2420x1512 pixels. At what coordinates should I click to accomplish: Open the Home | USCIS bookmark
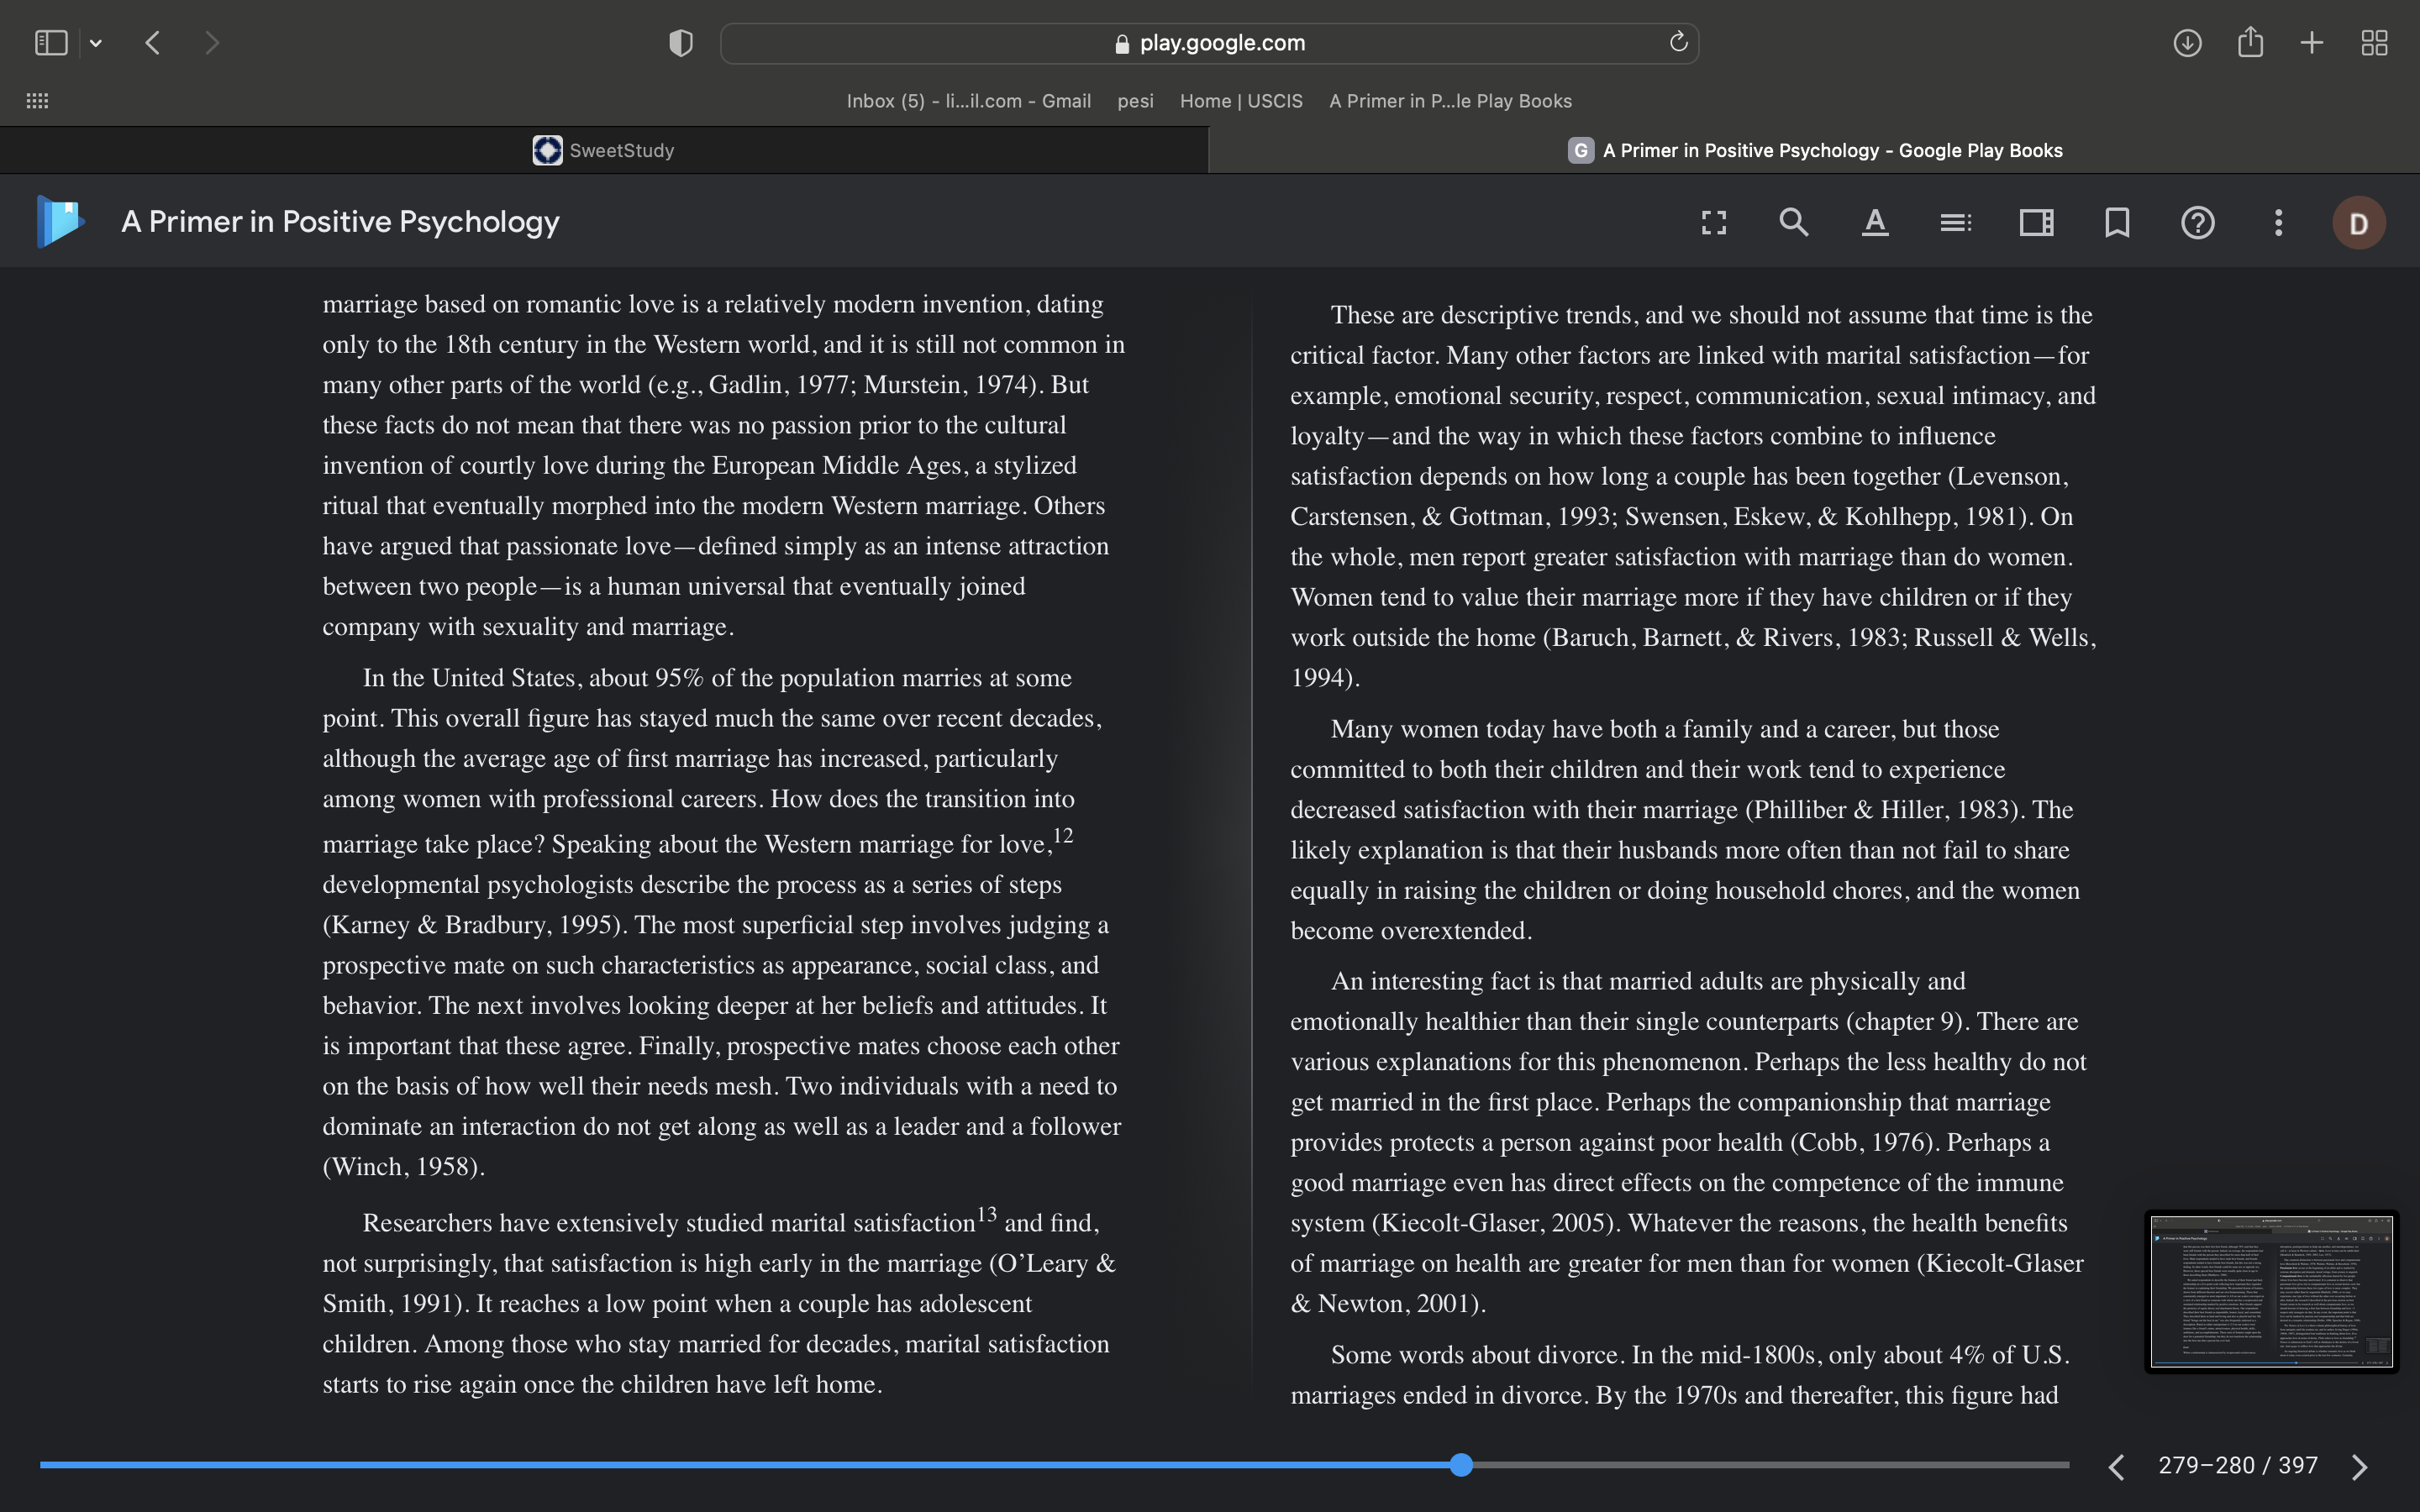1241,101
